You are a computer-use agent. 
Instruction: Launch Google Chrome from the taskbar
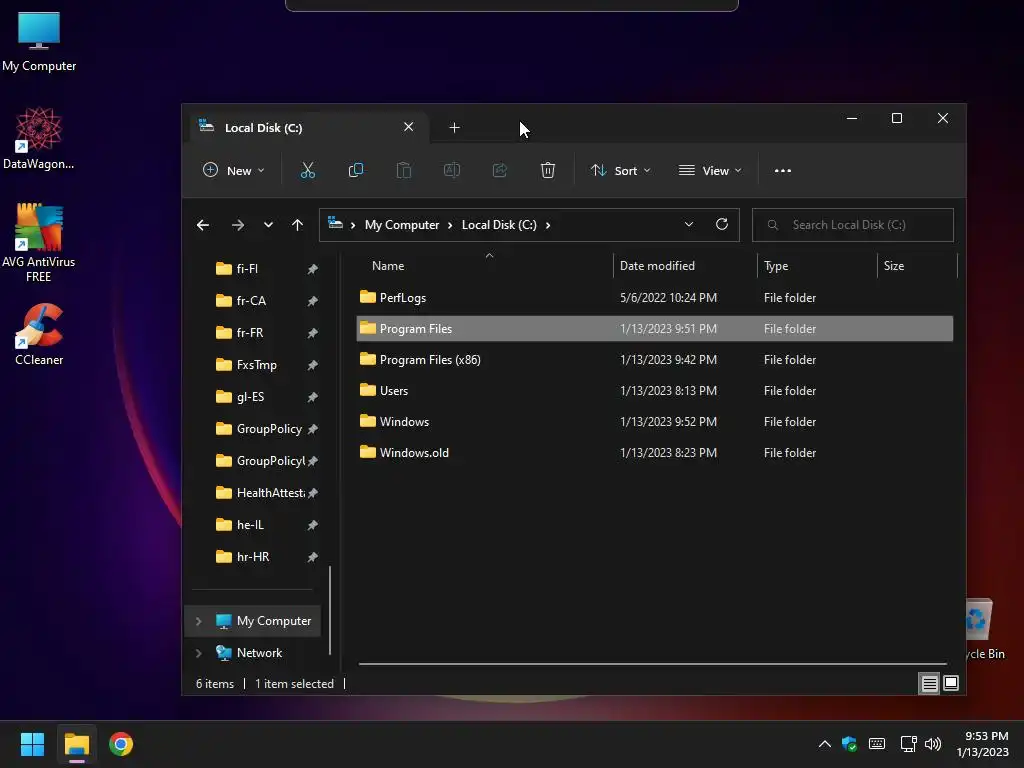click(x=121, y=744)
